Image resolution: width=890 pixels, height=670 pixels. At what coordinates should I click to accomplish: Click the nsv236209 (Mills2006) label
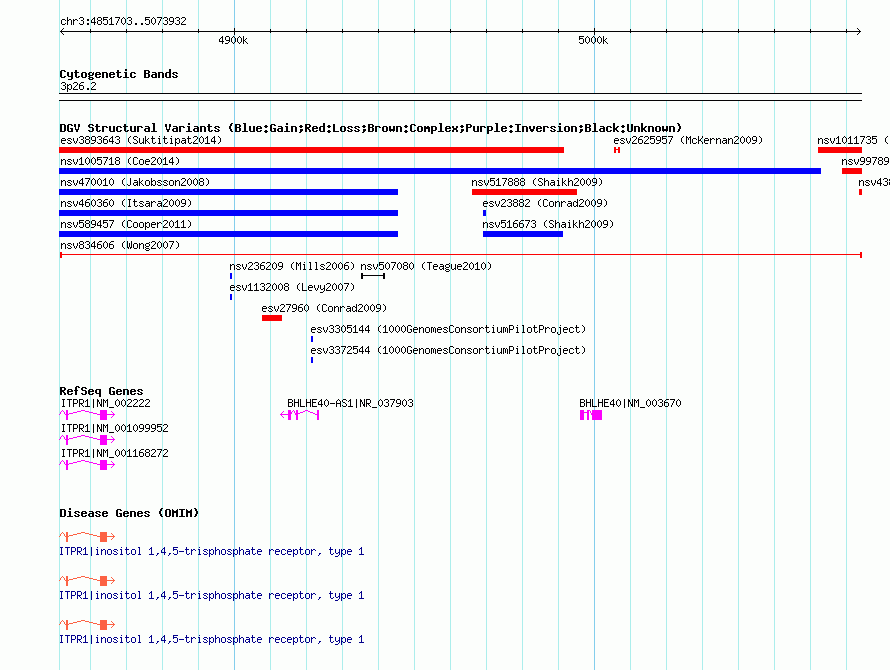point(292,266)
